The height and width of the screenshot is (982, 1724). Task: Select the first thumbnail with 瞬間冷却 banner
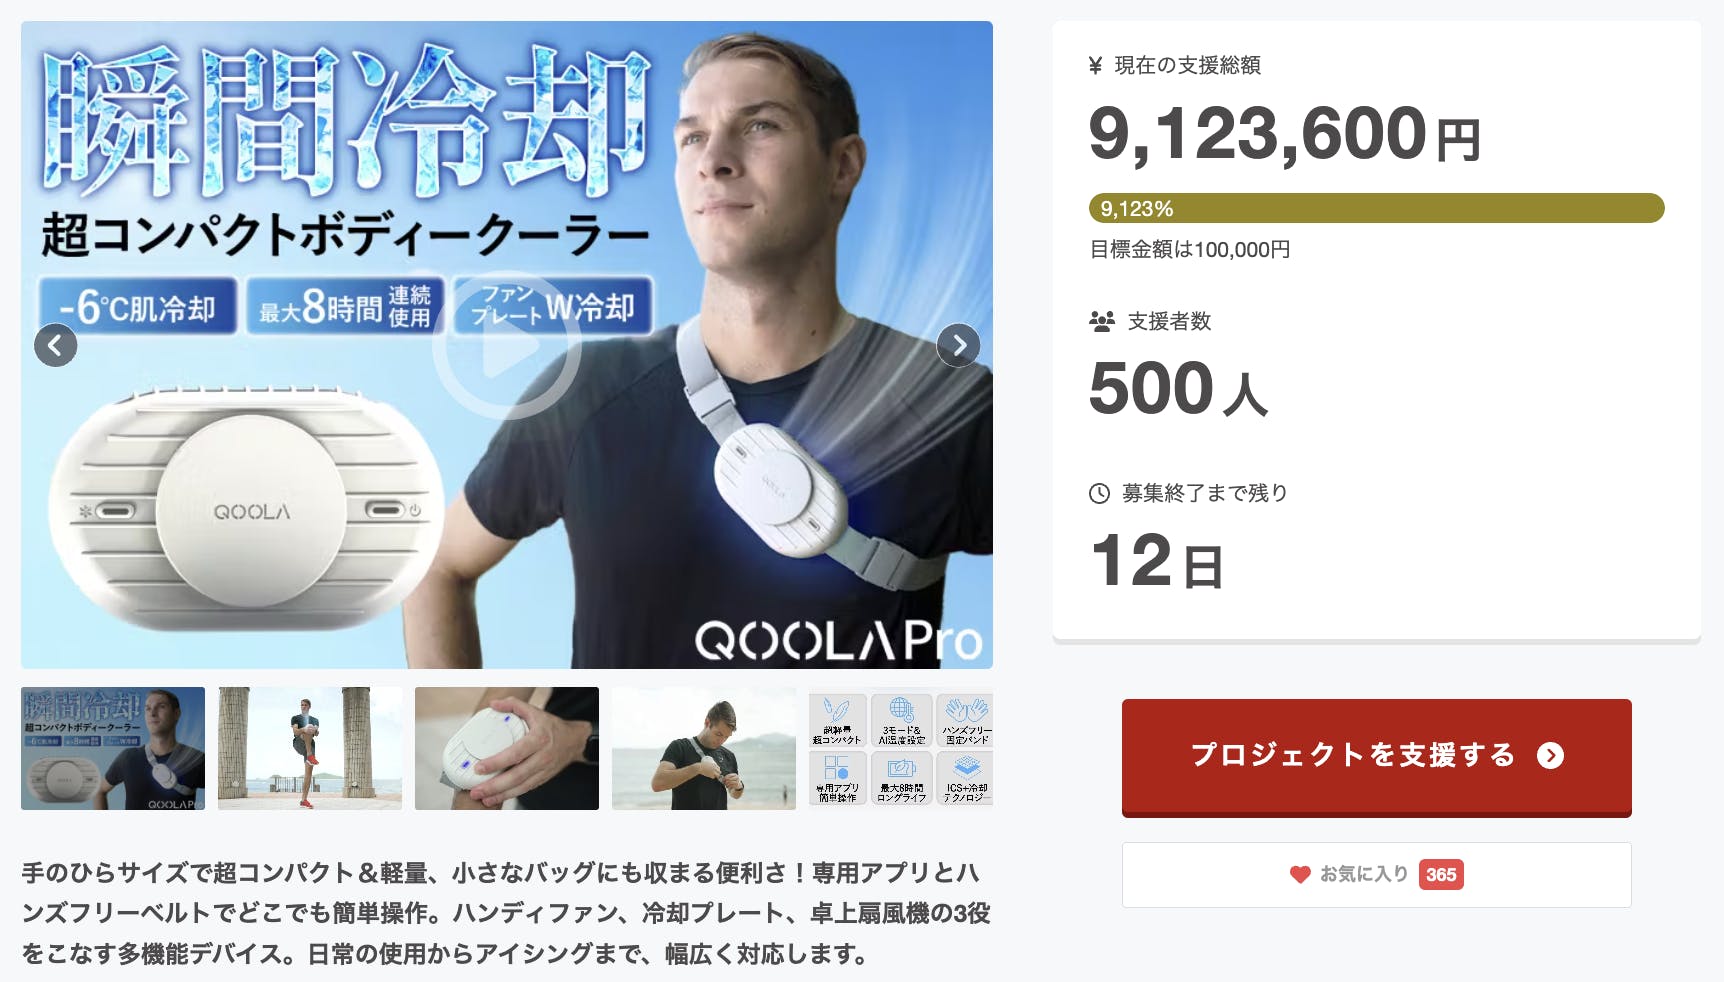point(113,748)
